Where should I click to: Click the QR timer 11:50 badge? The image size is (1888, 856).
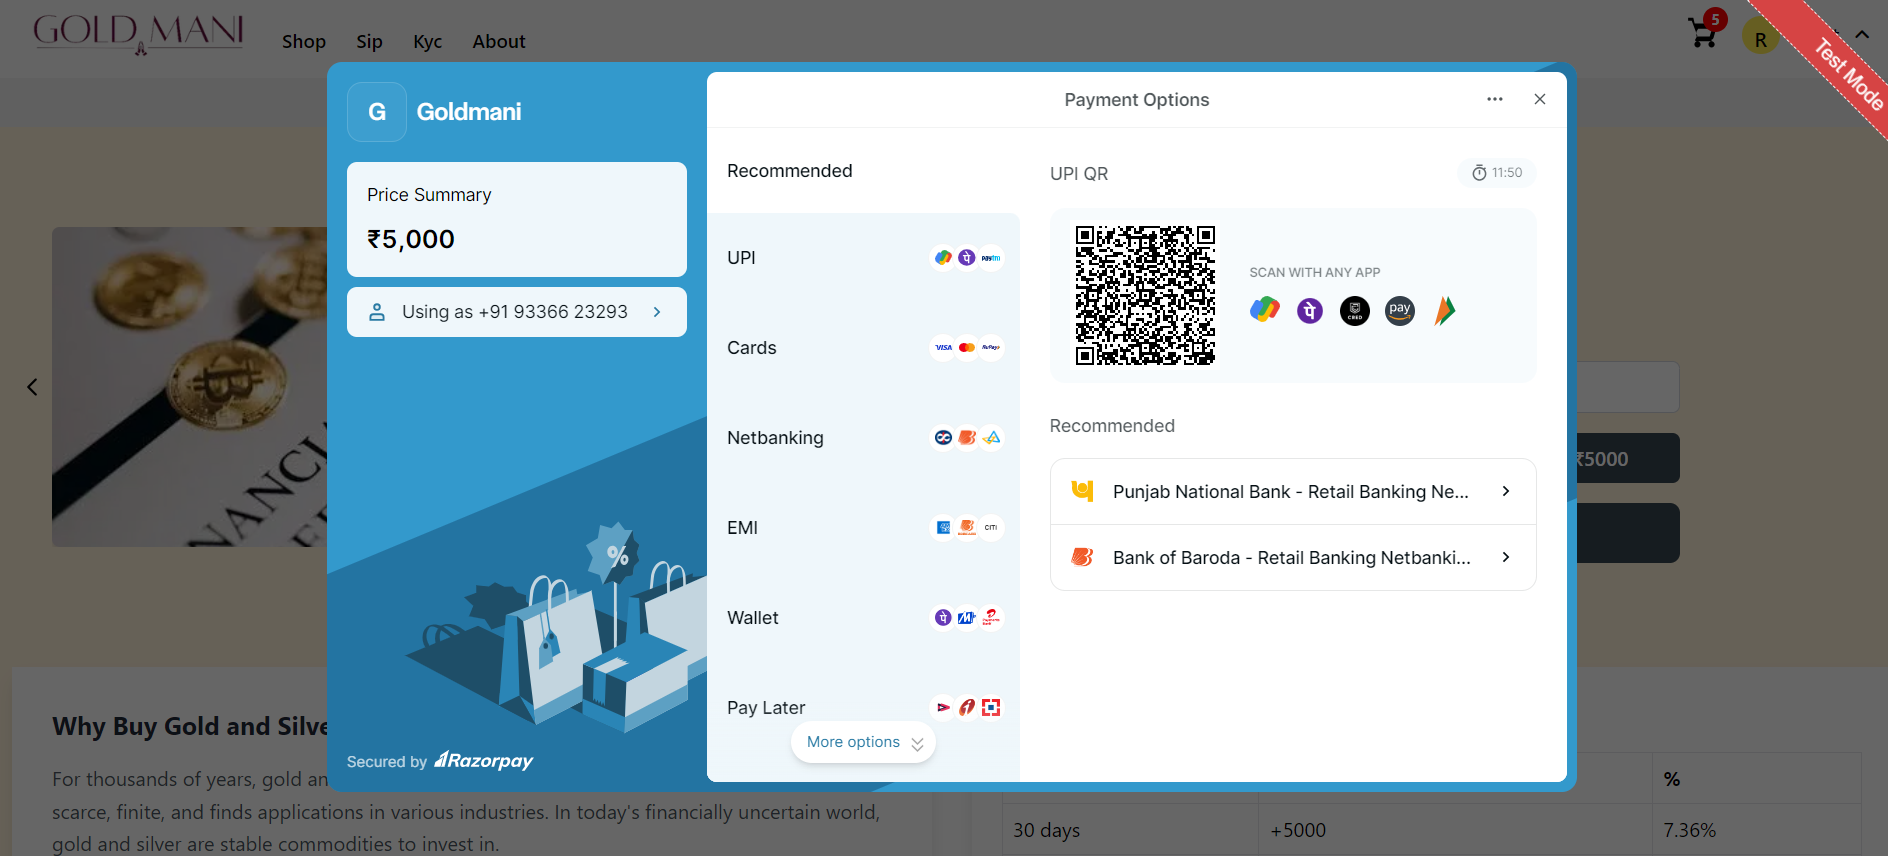[1496, 173]
